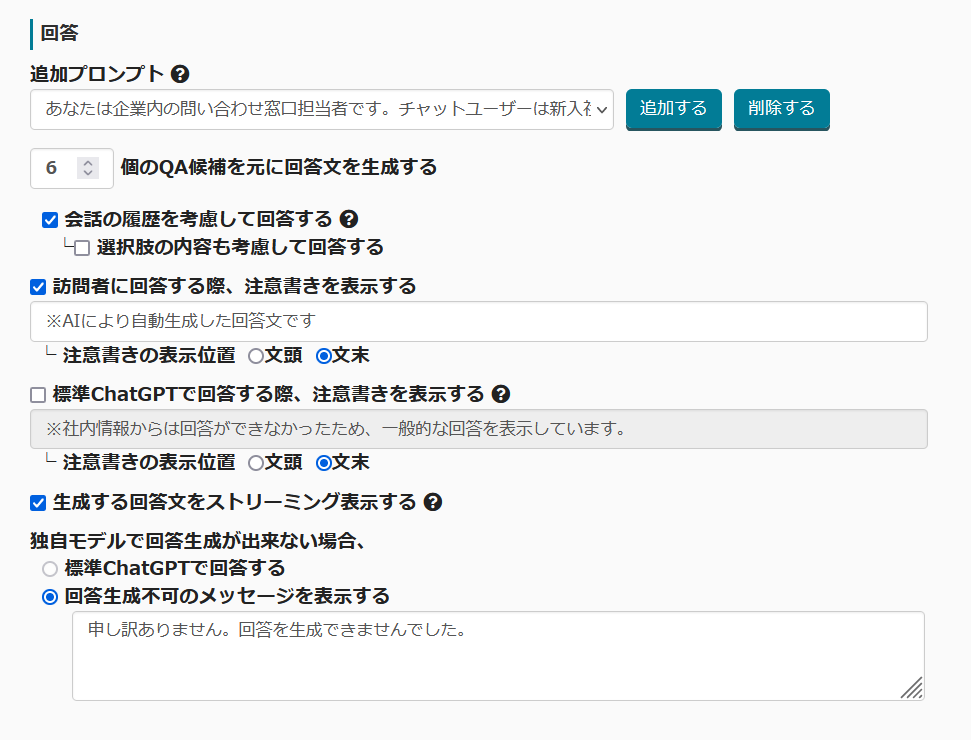Click the 申し訳ありません message textarea
This screenshot has height=740, width=971.
497,656
